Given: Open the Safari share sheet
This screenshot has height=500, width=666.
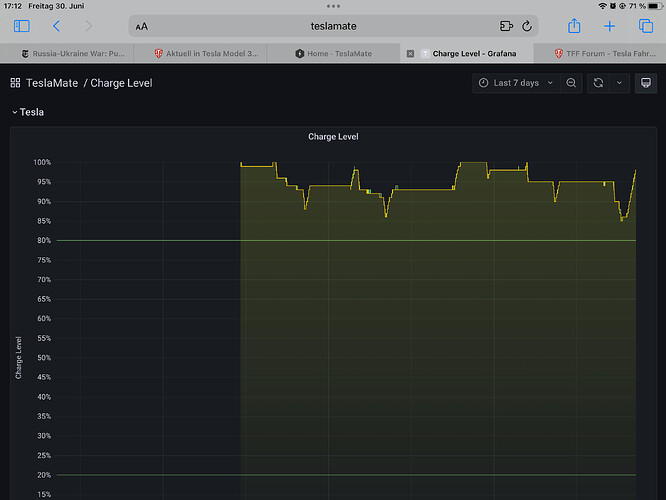Looking at the screenshot, I should click(x=574, y=25).
